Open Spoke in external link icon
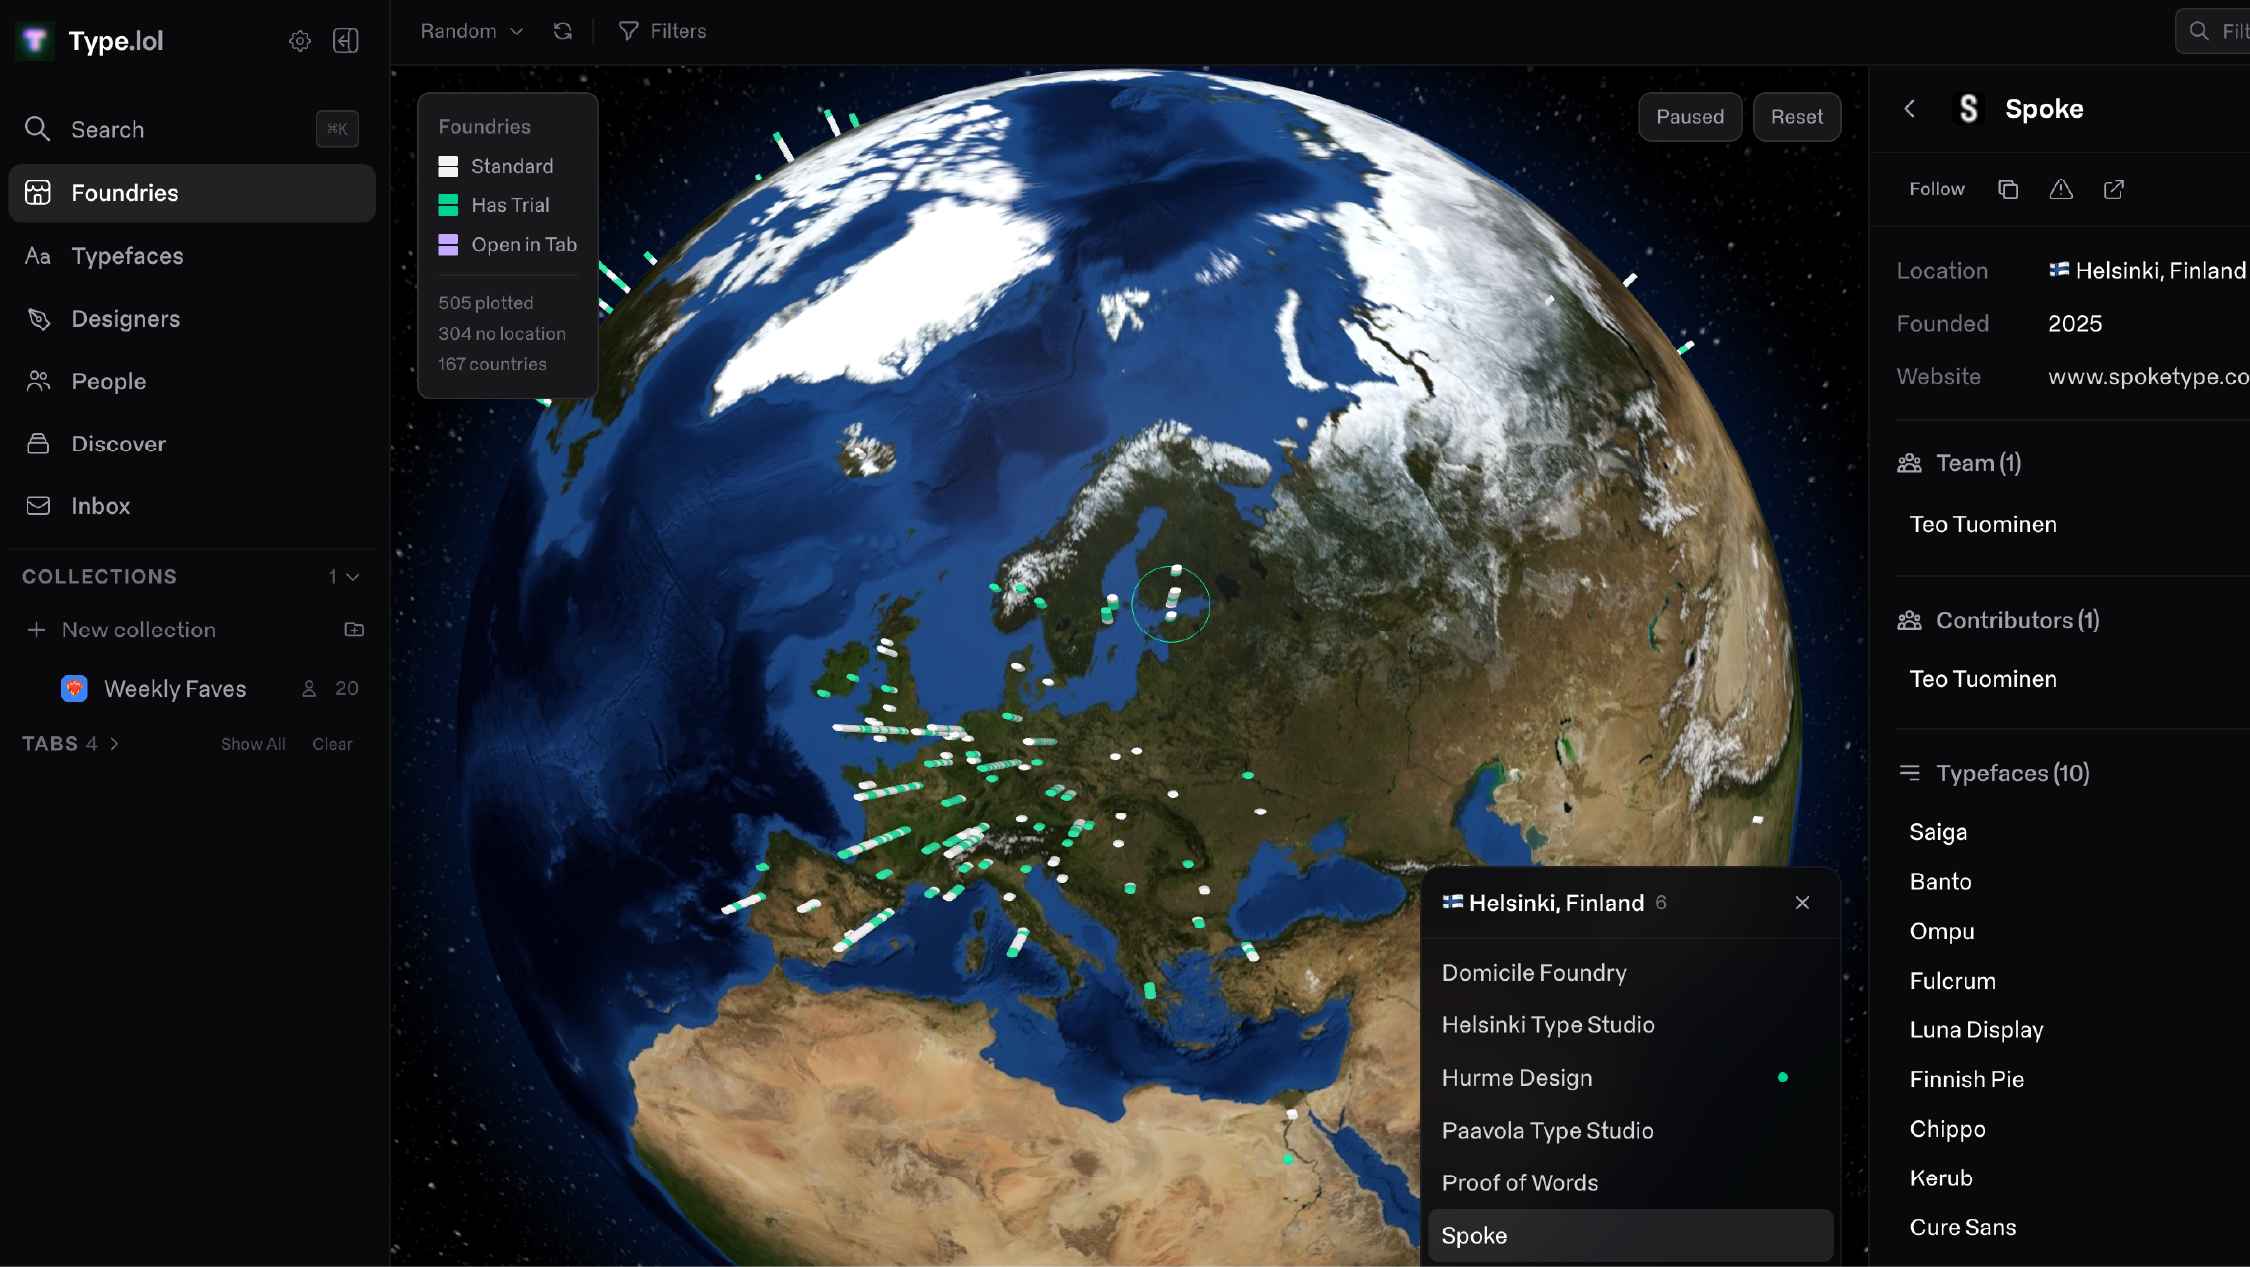The width and height of the screenshot is (2250, 1267). (x=2114, y=189)
